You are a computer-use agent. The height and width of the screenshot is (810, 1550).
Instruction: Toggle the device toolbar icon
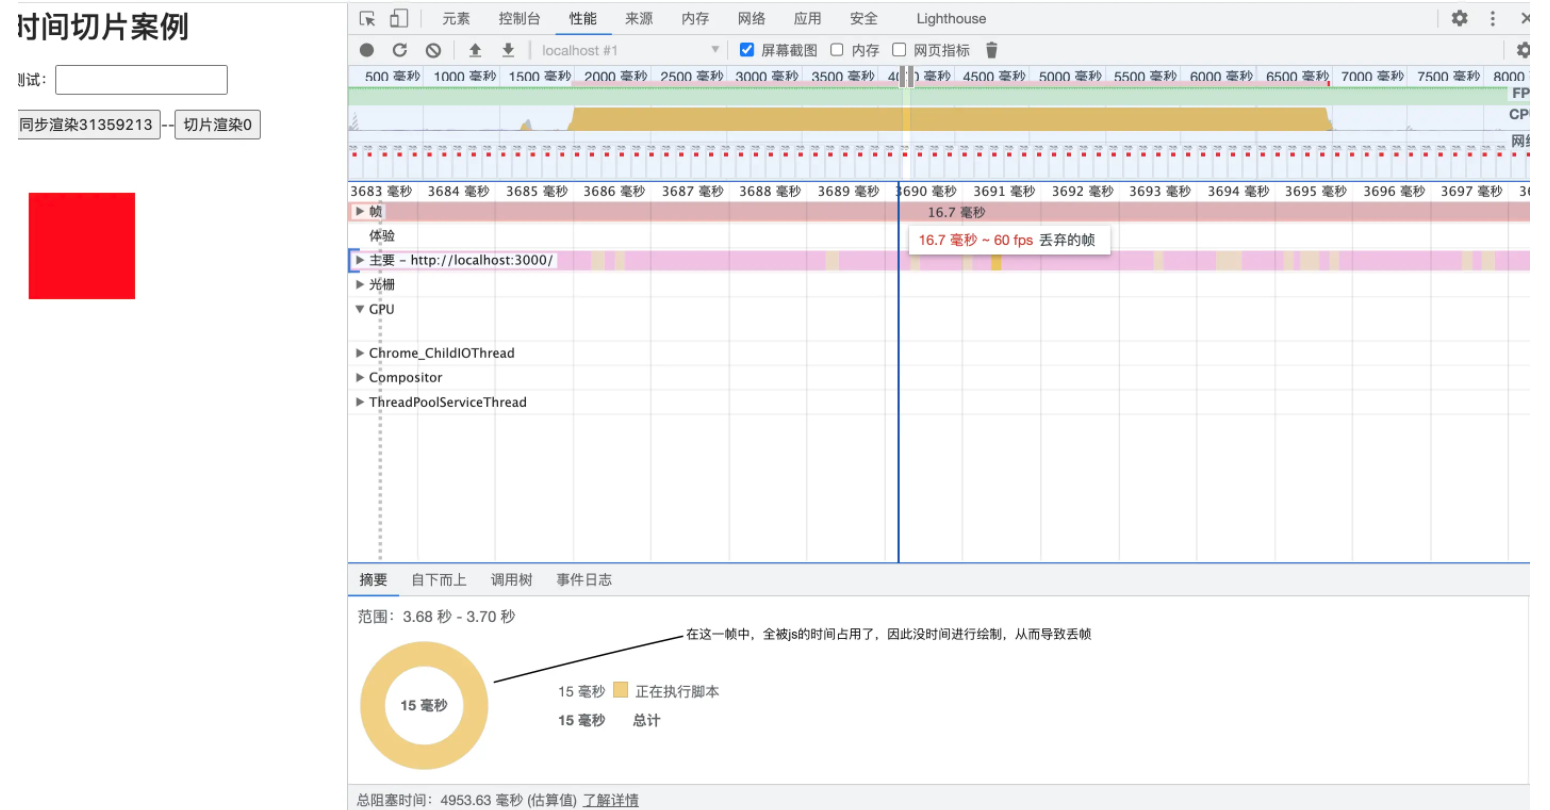(398, 18)
